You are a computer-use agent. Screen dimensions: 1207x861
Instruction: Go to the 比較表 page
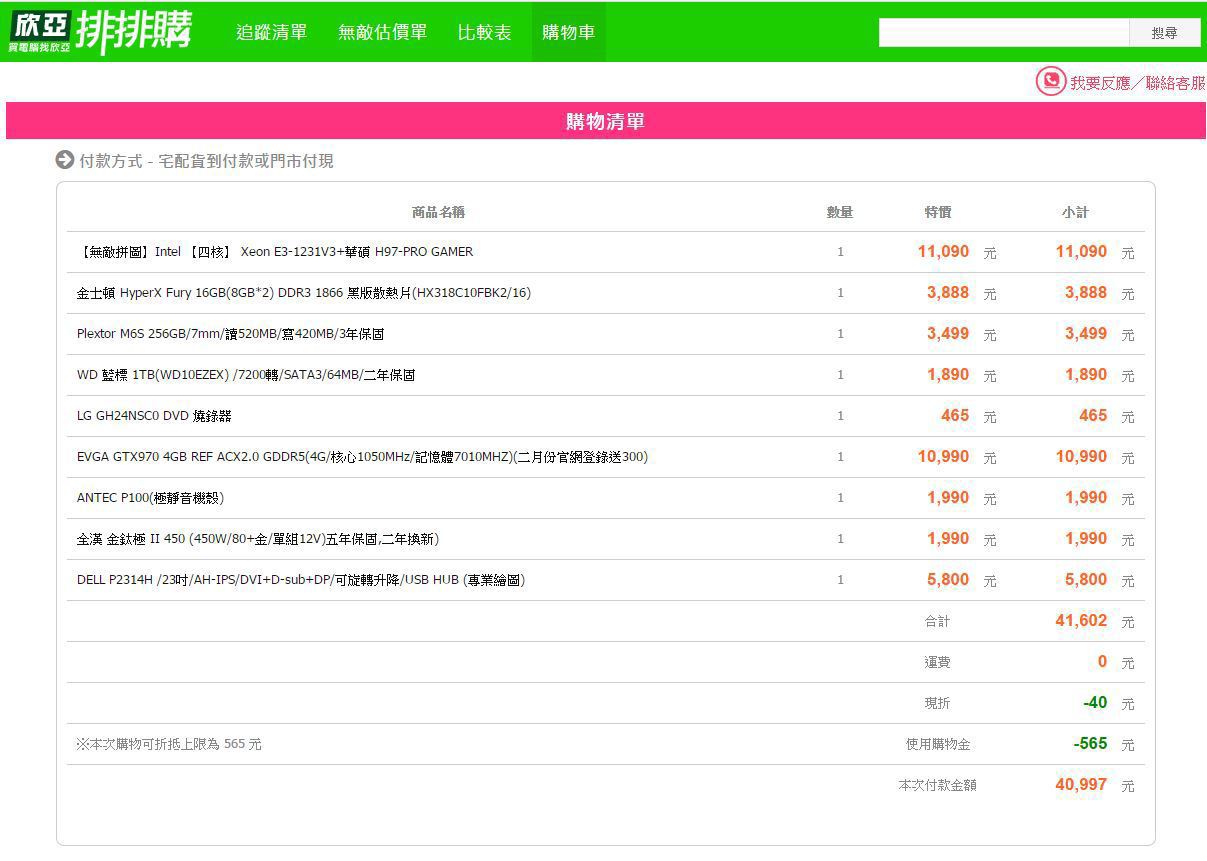(484, 32)
